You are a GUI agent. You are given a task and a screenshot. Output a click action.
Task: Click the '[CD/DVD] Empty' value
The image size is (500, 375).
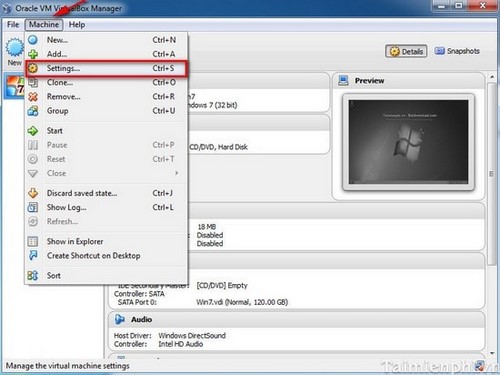pyautogui.click(x=222, y=285)
